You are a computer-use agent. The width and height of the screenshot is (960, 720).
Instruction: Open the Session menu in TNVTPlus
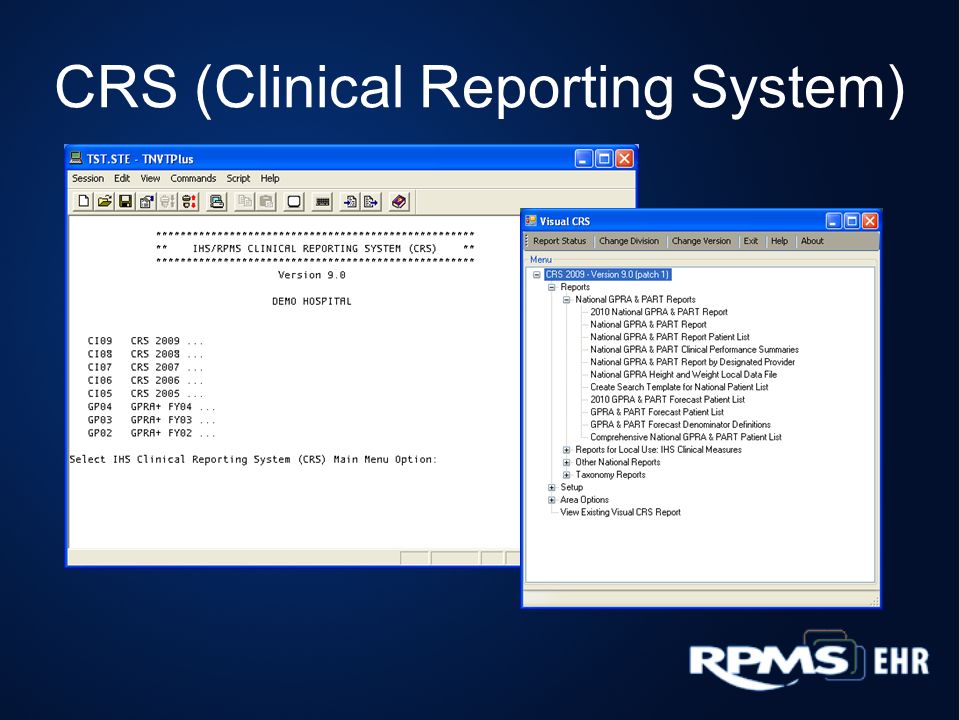(x=88, y=178)
